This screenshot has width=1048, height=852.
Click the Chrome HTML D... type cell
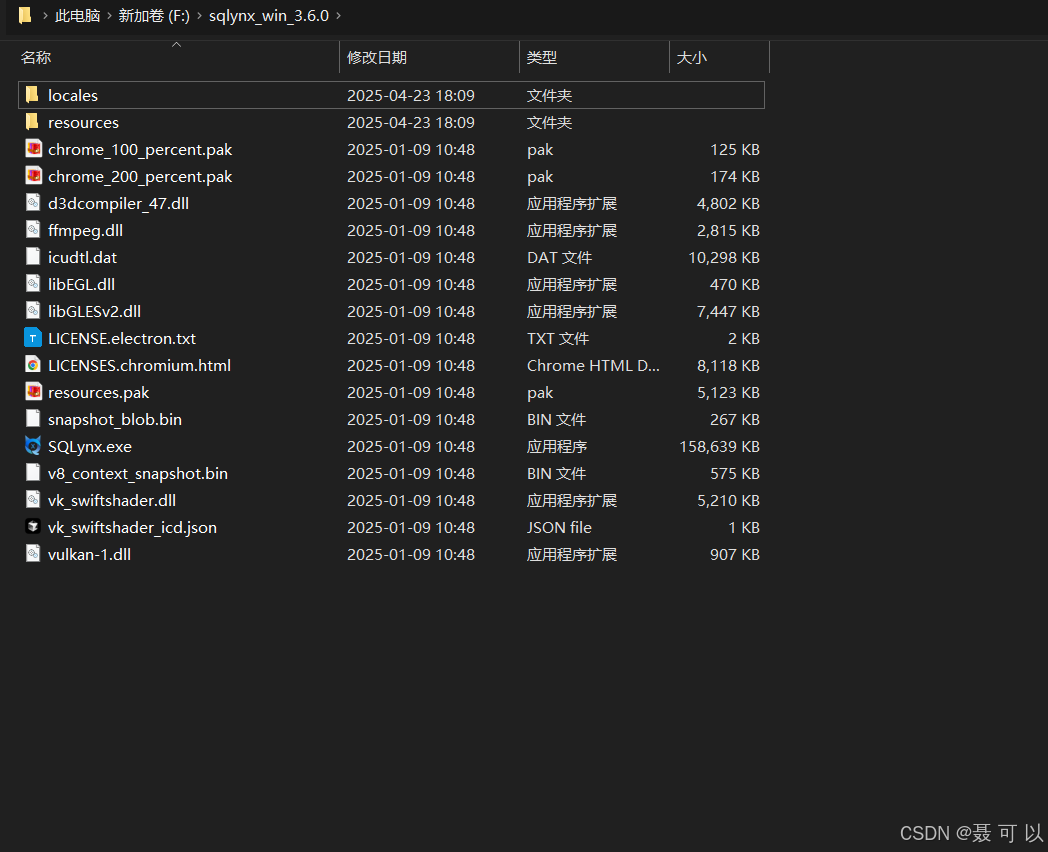[x=593, y=366]
